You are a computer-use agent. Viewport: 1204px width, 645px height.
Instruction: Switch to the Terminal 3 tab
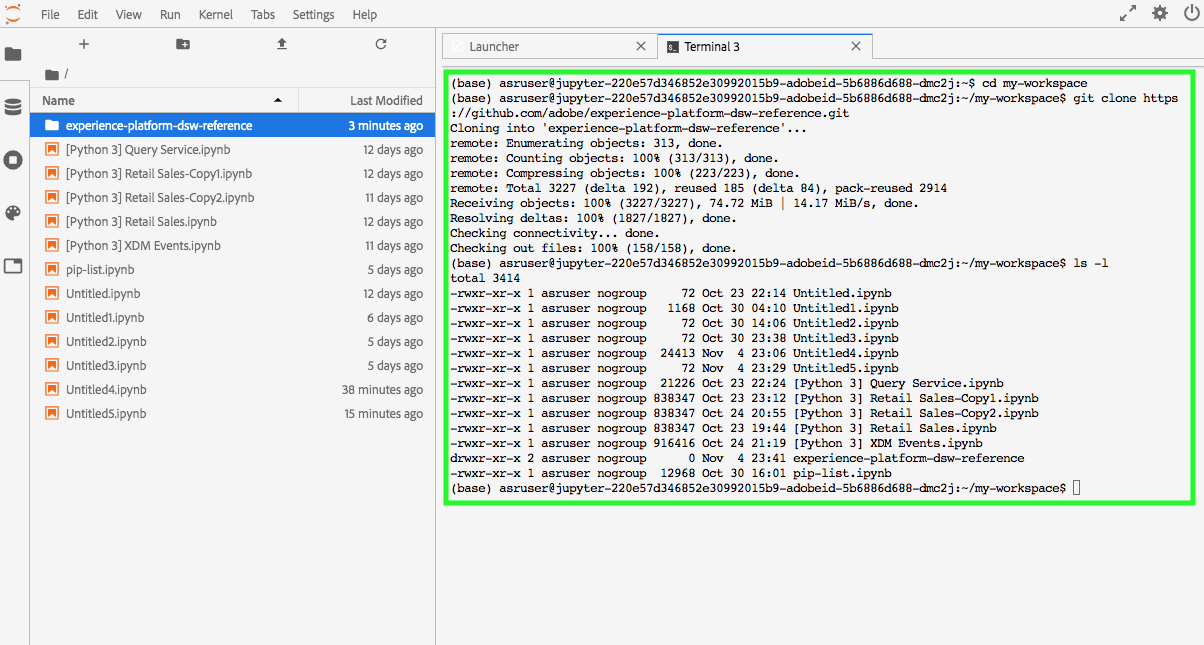coord(765,46)
